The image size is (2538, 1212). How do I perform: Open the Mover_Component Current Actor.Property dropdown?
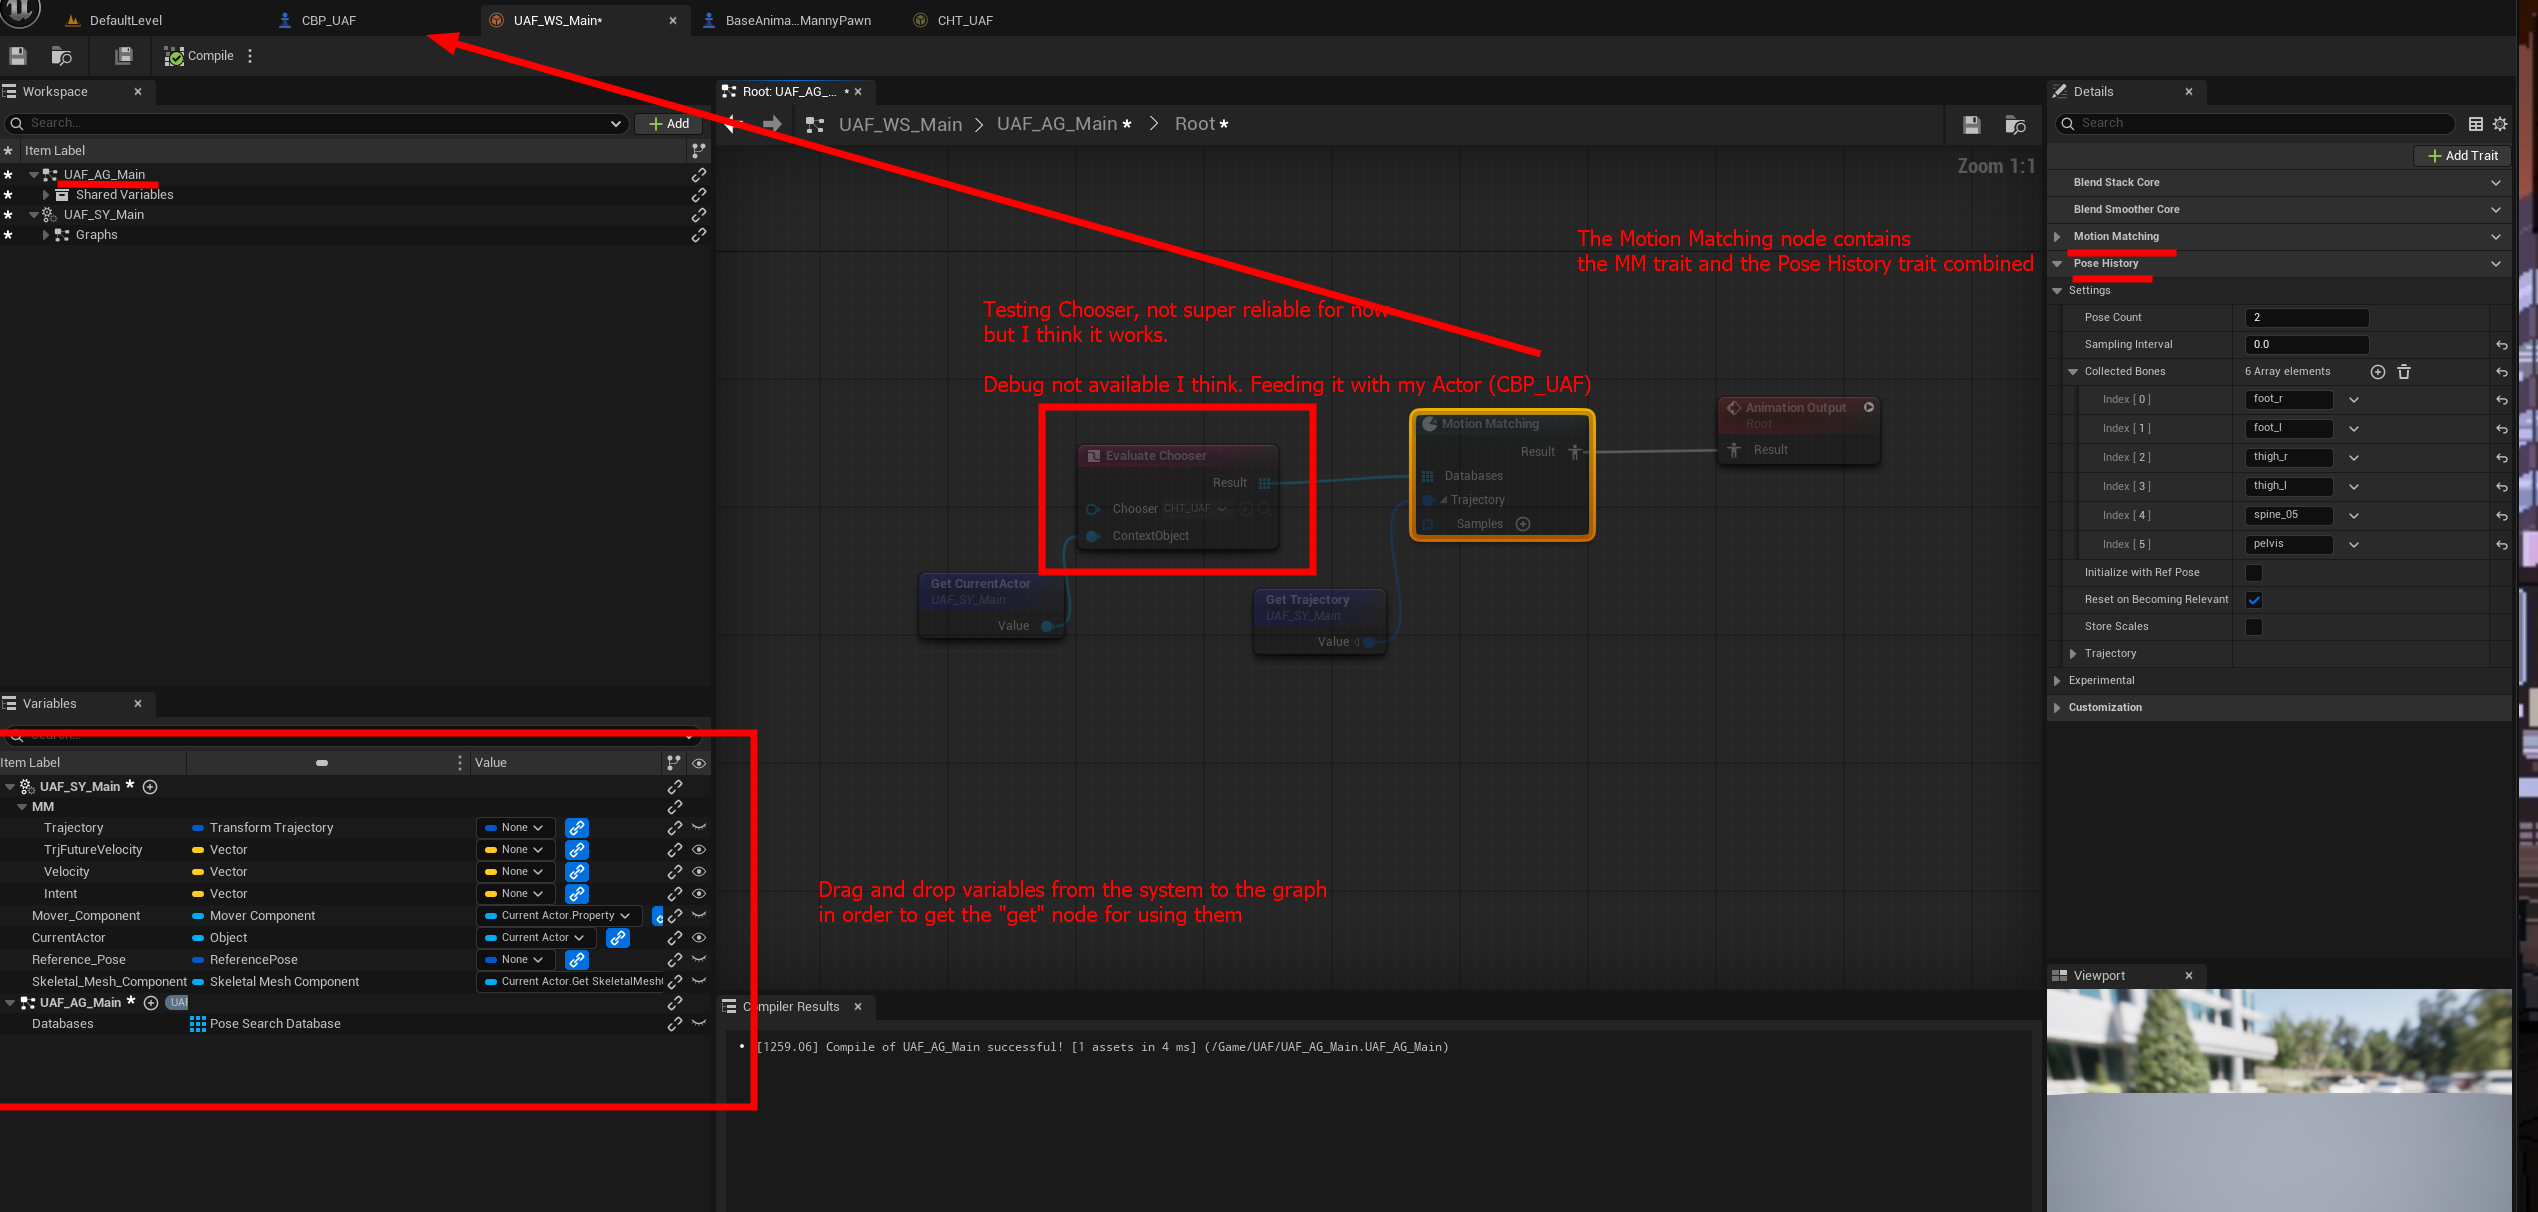click(x=559, y=916)
